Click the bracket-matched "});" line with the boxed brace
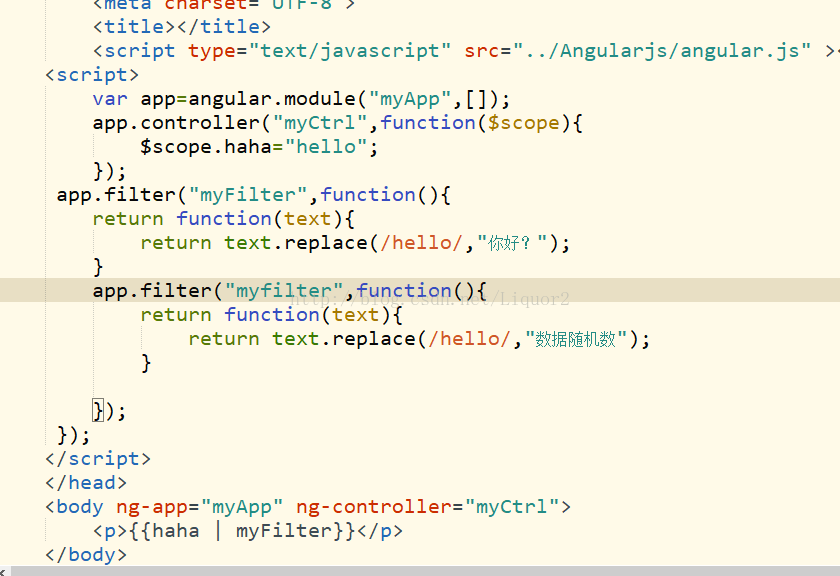The image size is (840, 576). coord(109,412)
